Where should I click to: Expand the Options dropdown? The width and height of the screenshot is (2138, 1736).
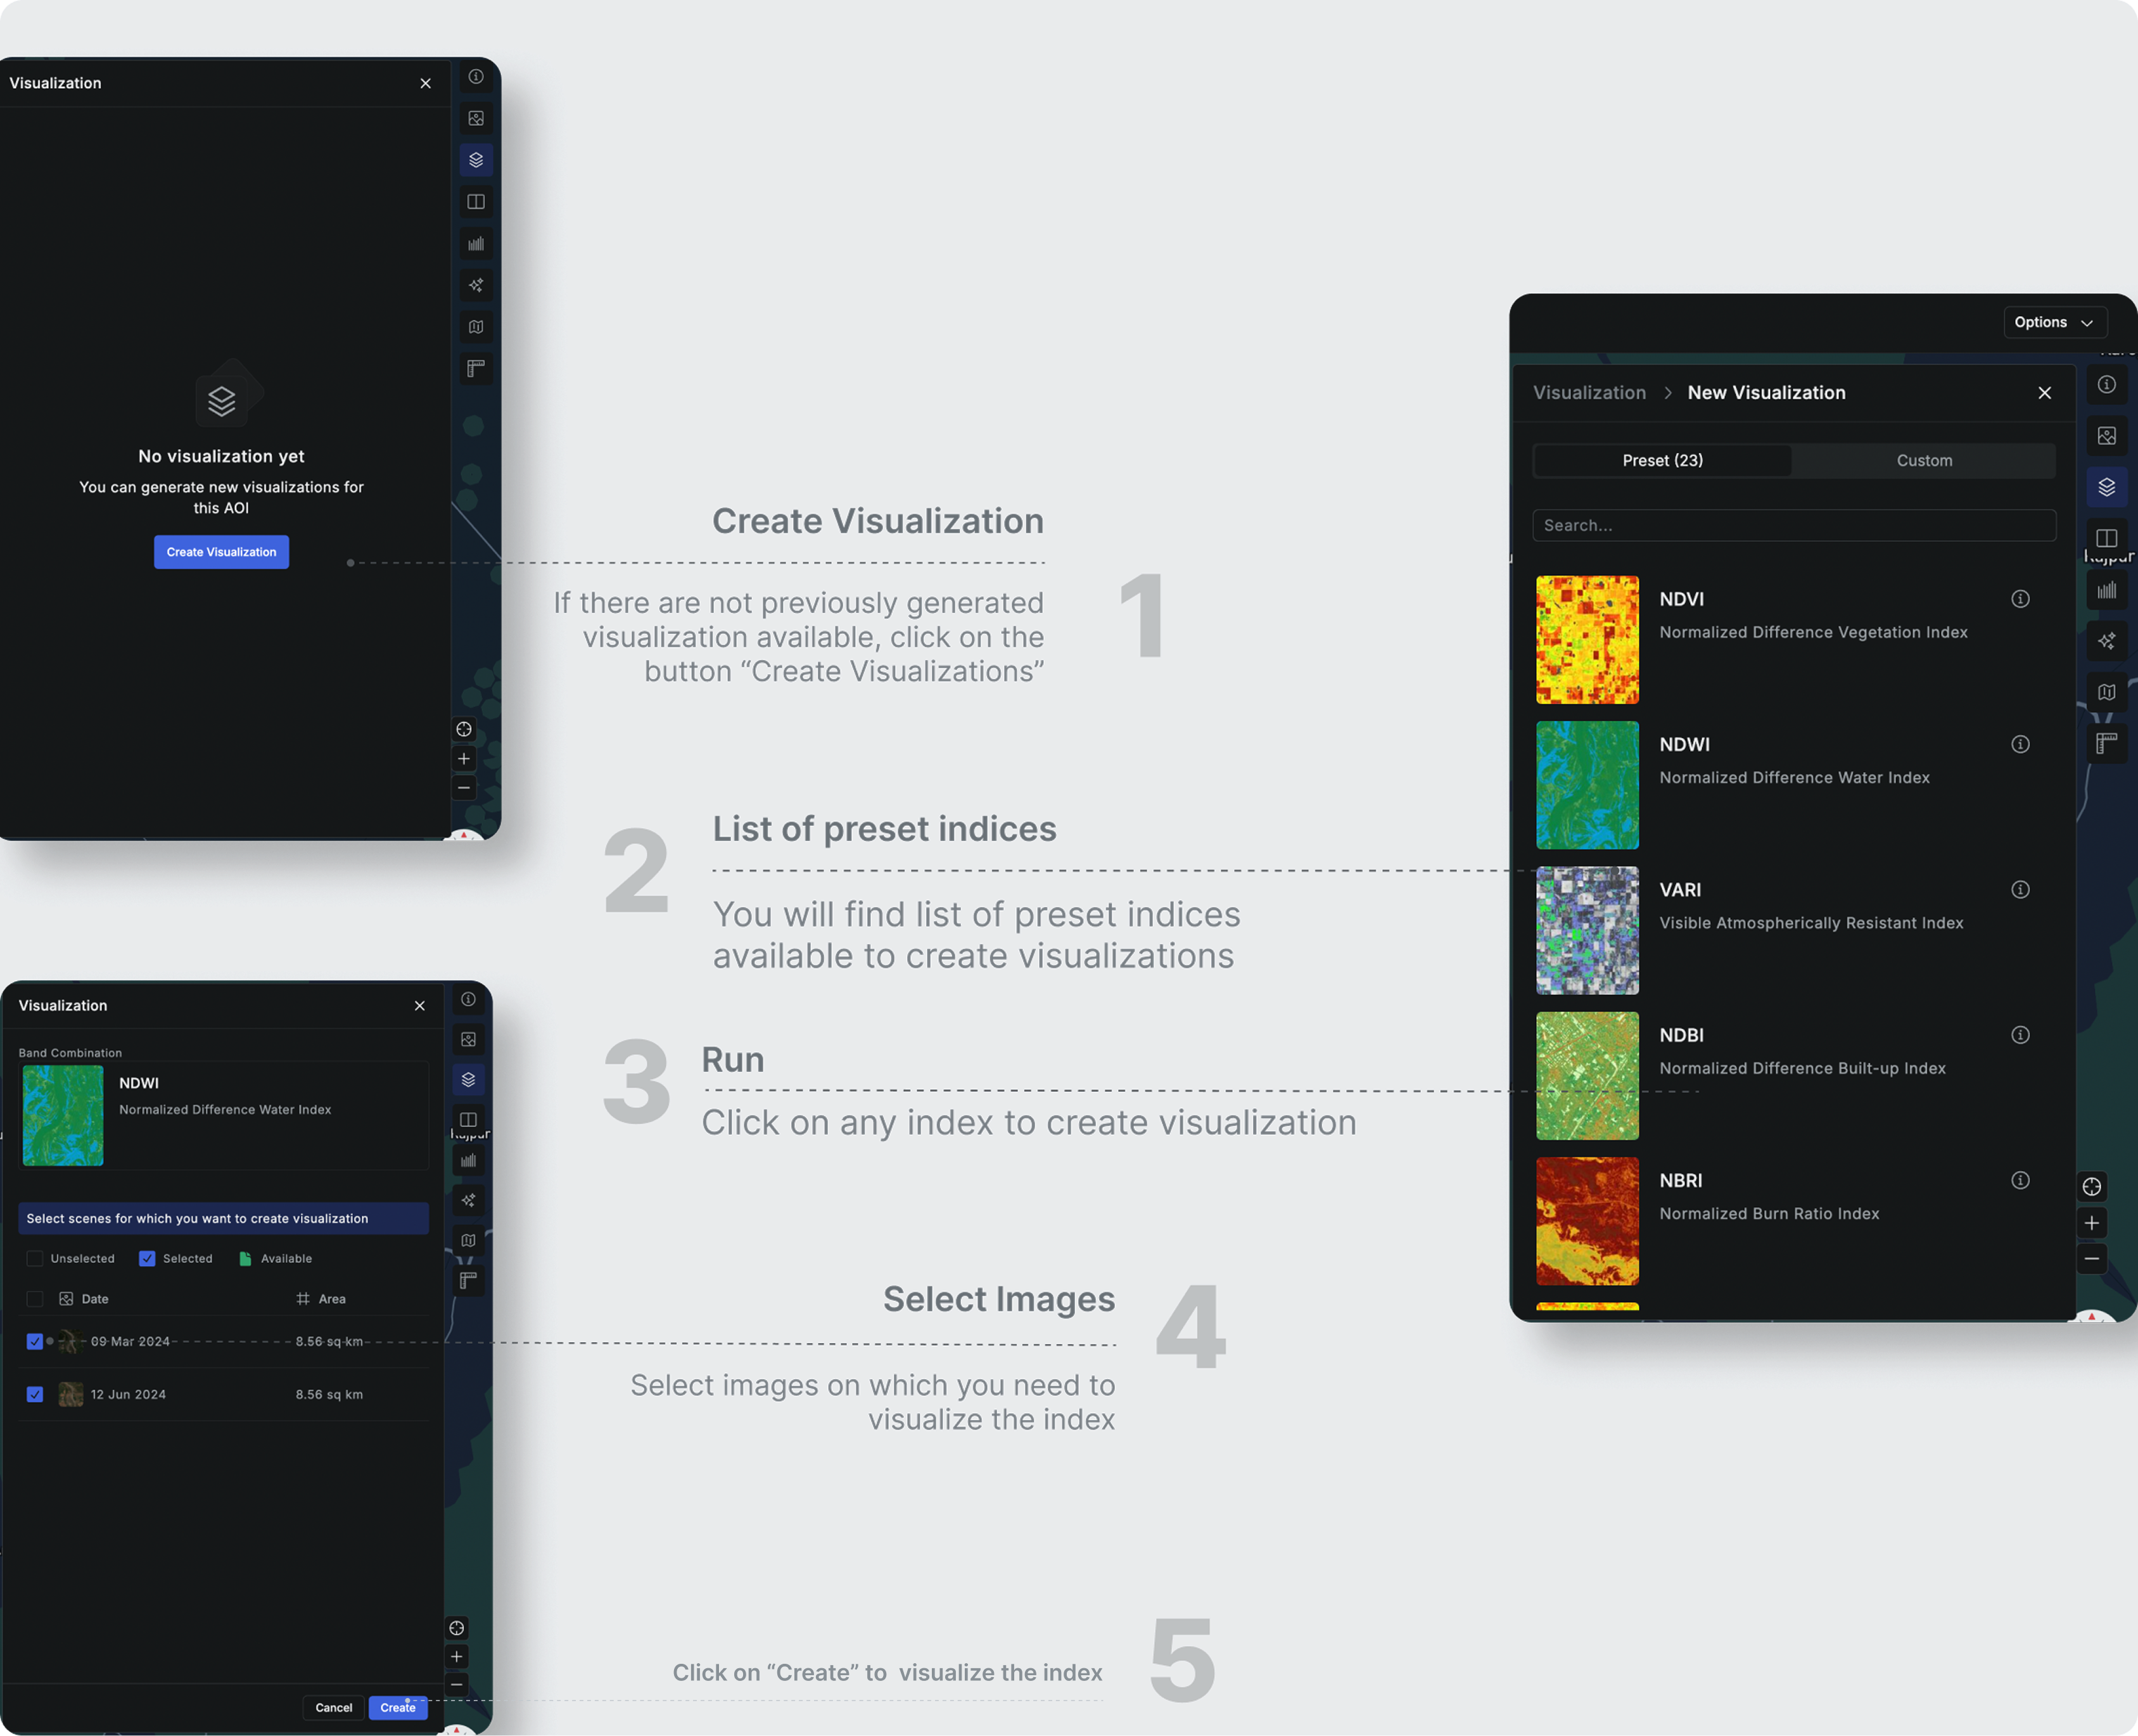2054,322
